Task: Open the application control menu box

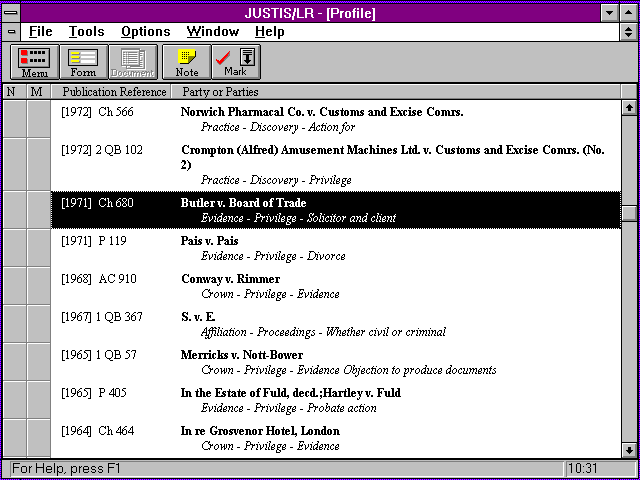Action: click(11, 13)
